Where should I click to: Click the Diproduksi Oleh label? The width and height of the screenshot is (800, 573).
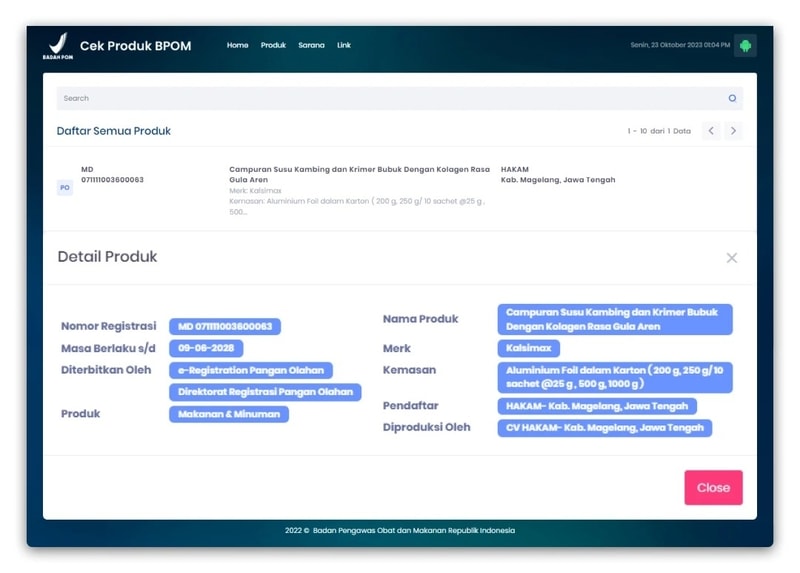(x=427, y=427)
